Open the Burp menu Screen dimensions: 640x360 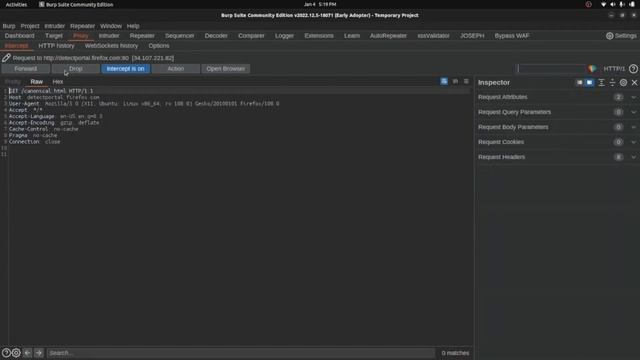(9, 26)
